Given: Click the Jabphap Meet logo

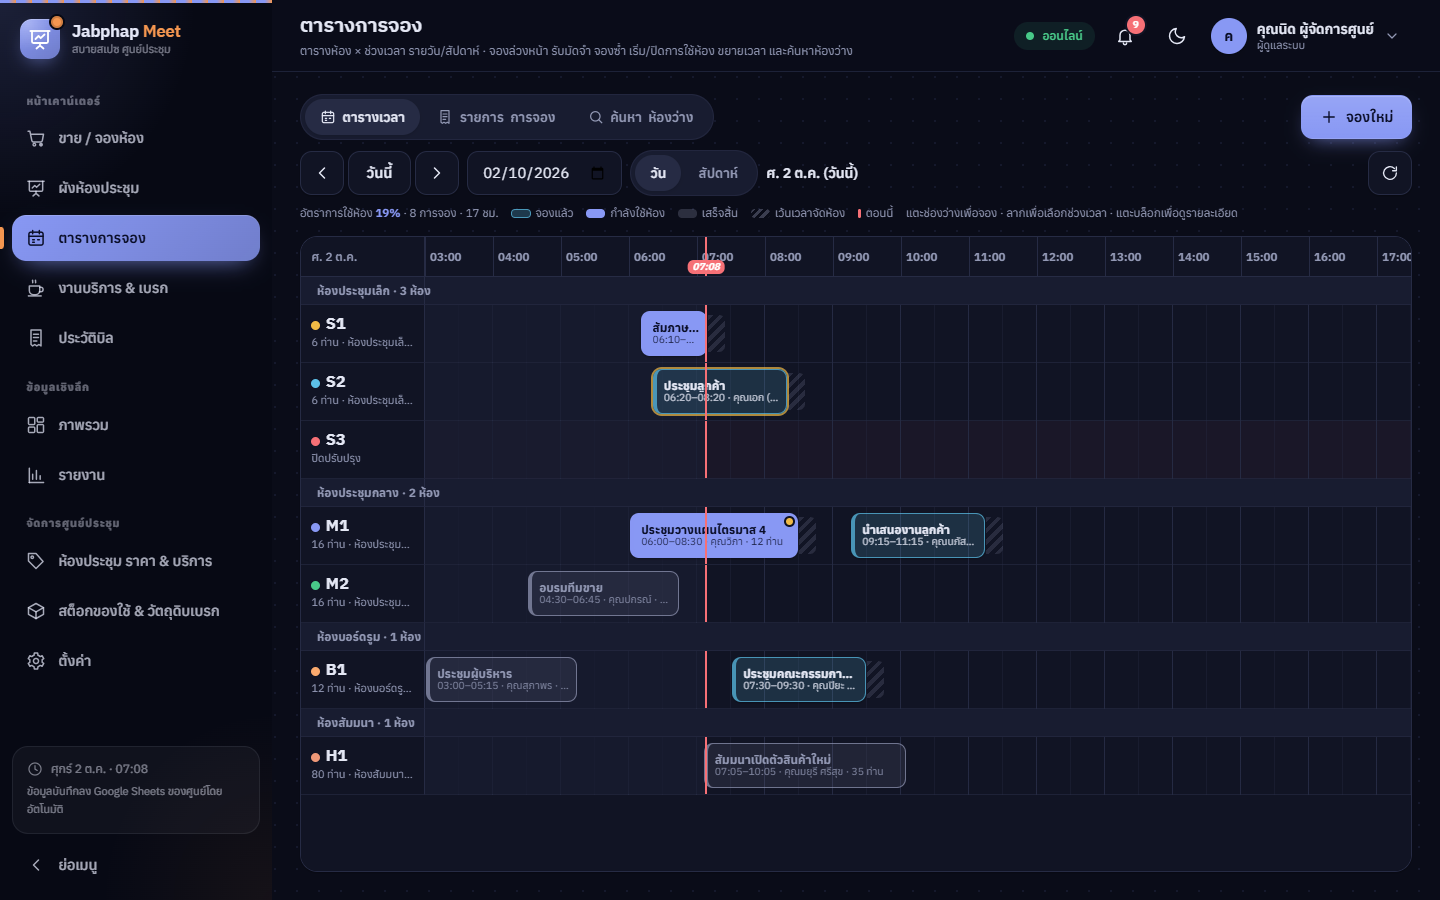Looking at the screenshot, I should (x=40, y=39).
